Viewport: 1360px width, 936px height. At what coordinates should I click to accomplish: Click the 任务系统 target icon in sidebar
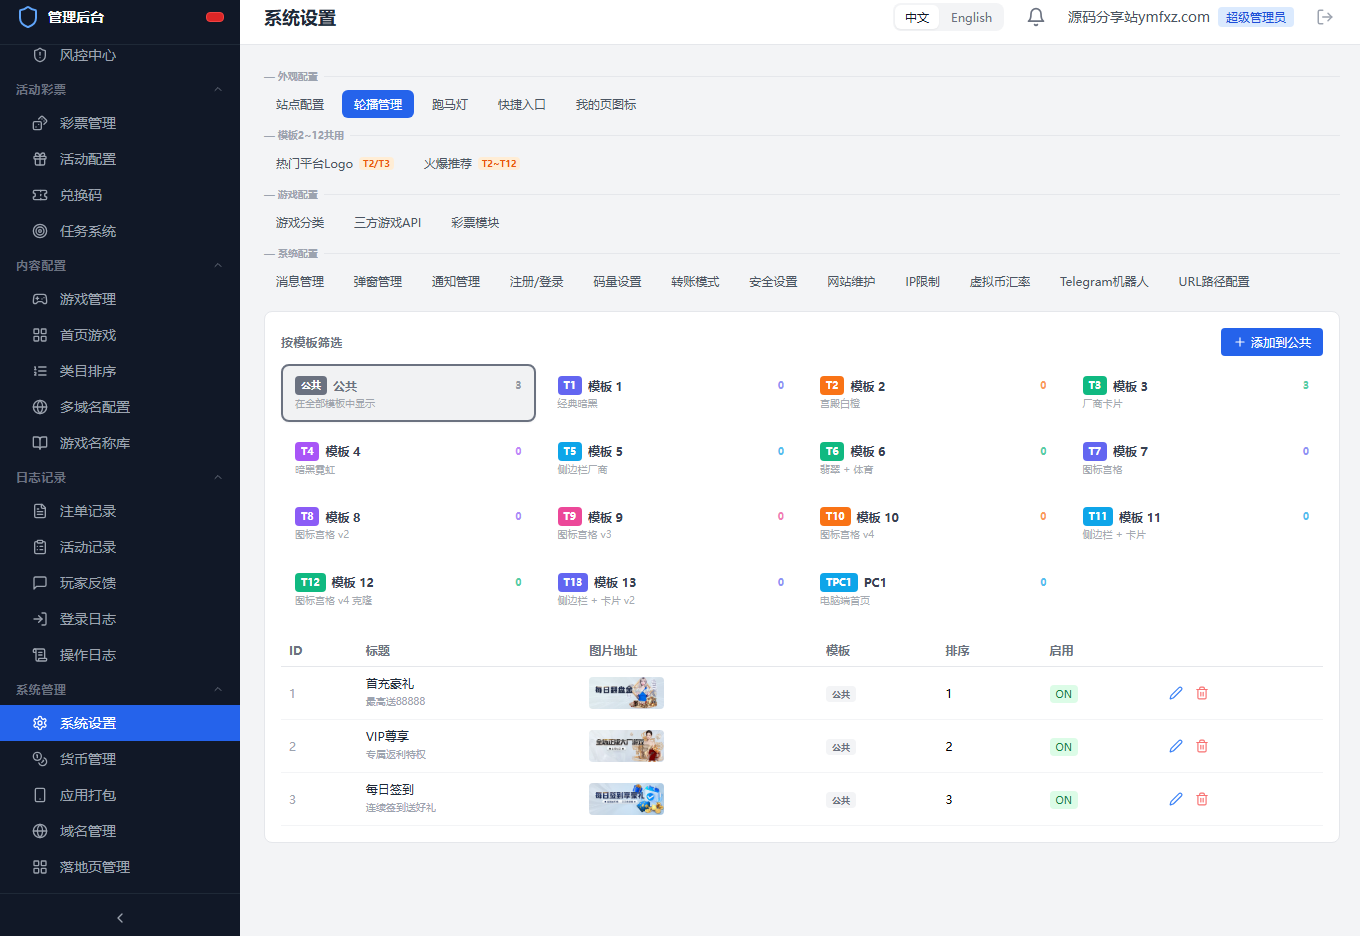pos(40,231)
